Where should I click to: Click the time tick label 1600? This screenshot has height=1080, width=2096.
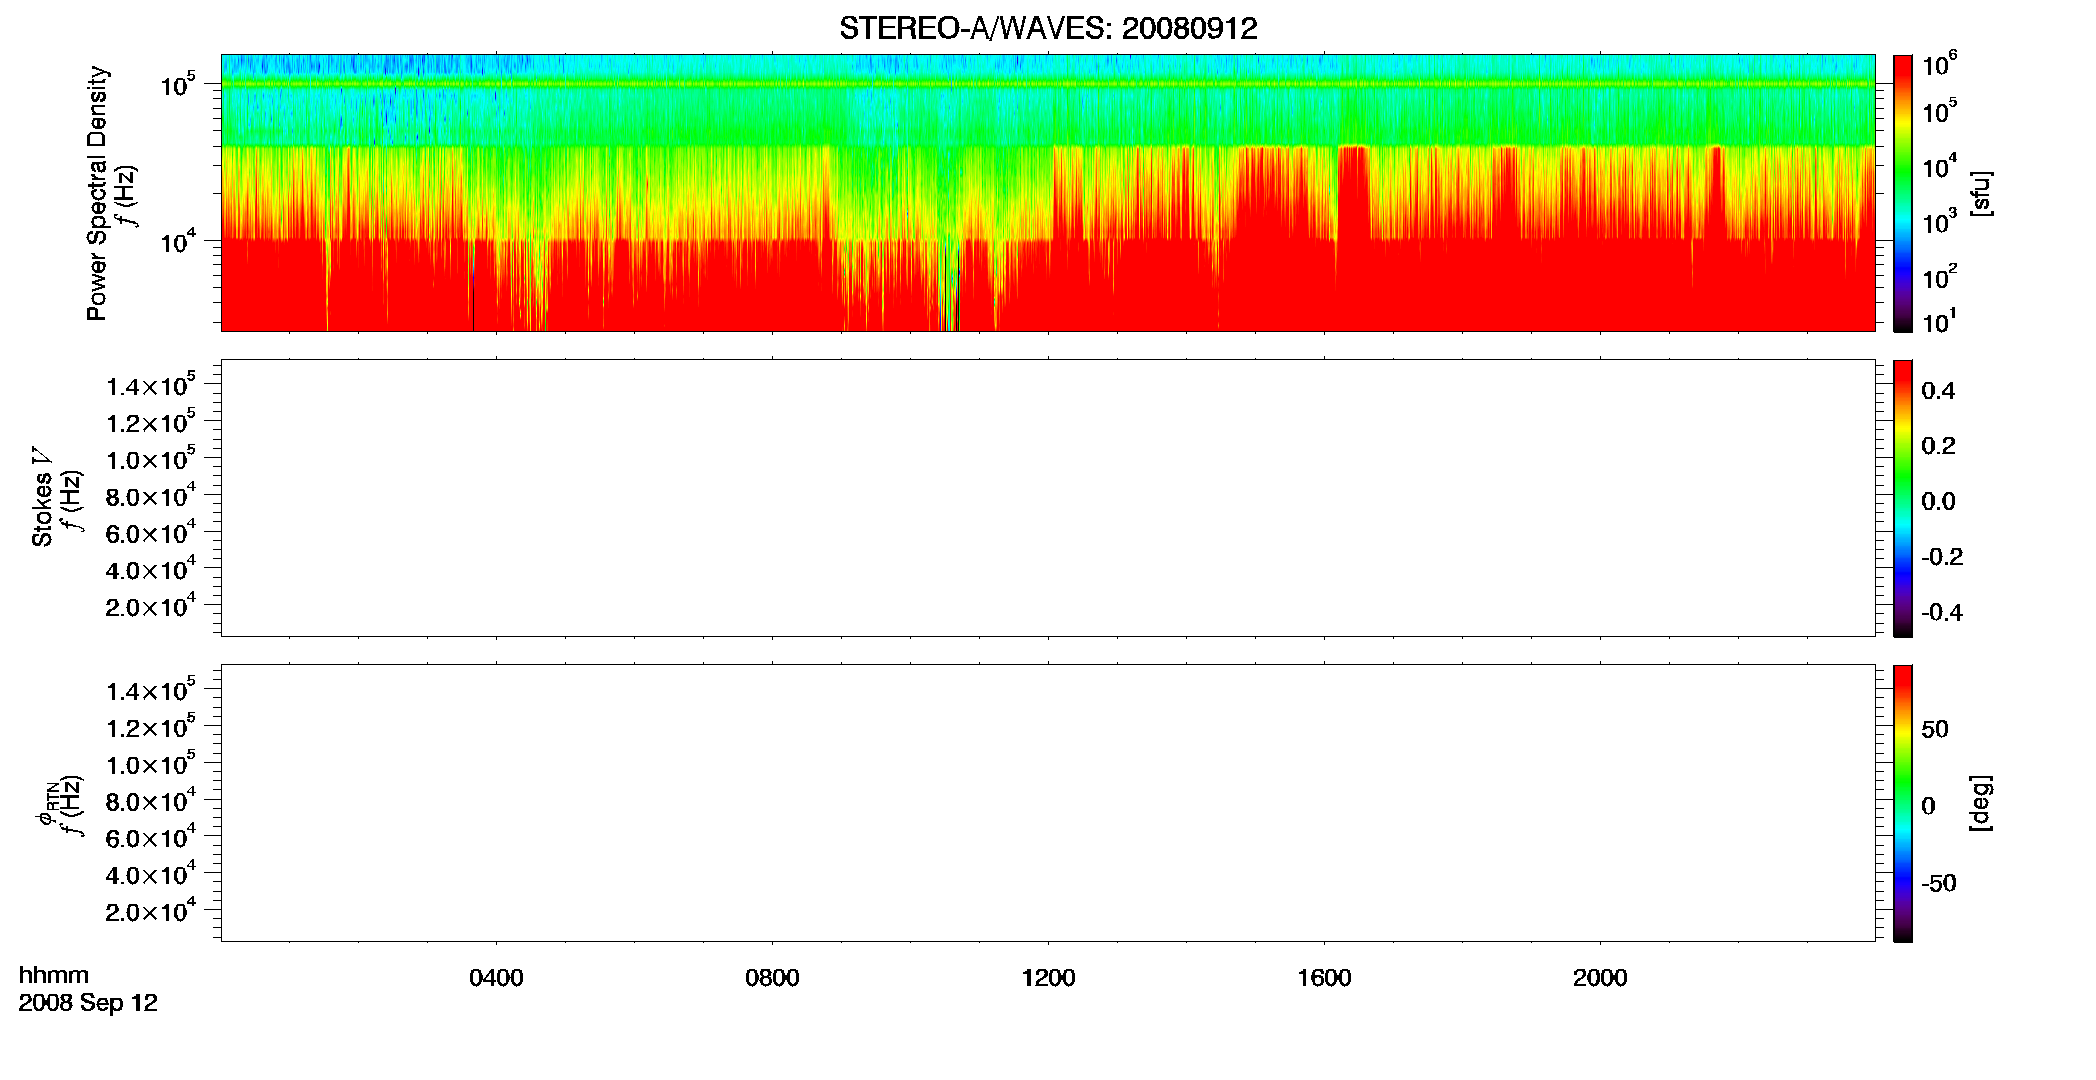pos(1324,978)
